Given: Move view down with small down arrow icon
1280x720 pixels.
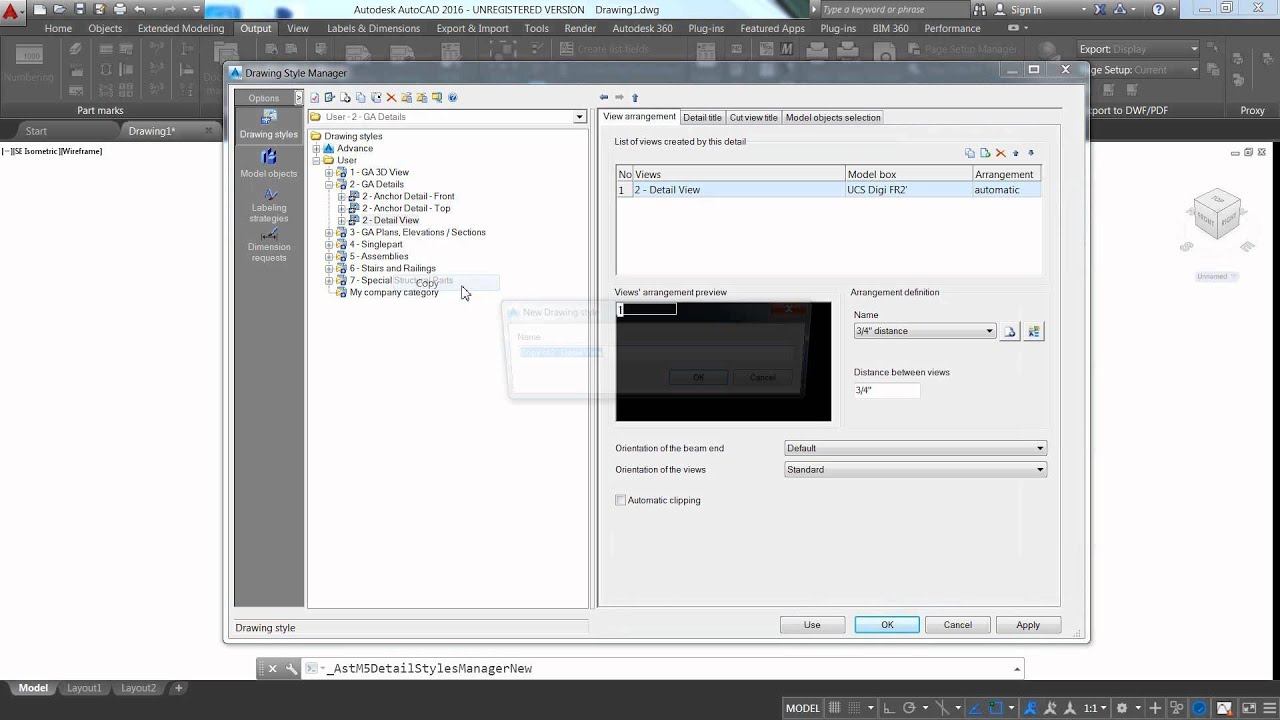Looking at the screenshot, I should tap(1031, 153).
